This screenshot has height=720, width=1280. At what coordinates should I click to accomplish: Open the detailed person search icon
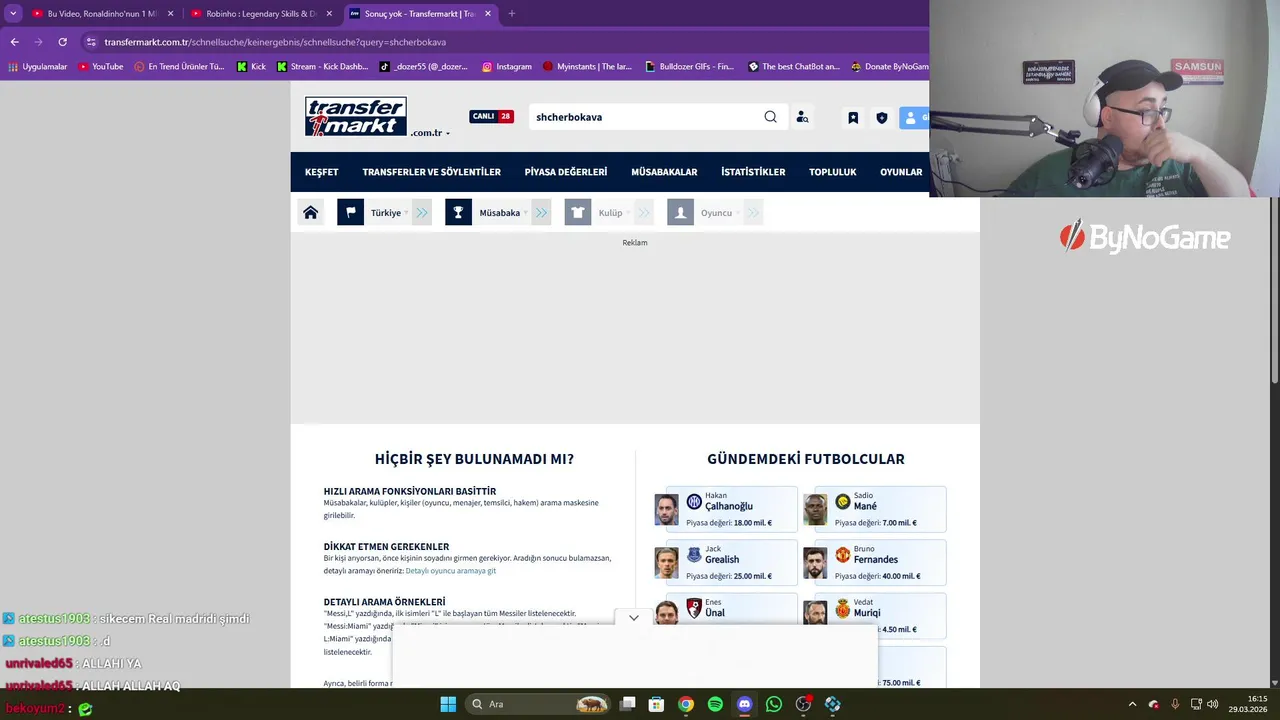tap(802, 117)
